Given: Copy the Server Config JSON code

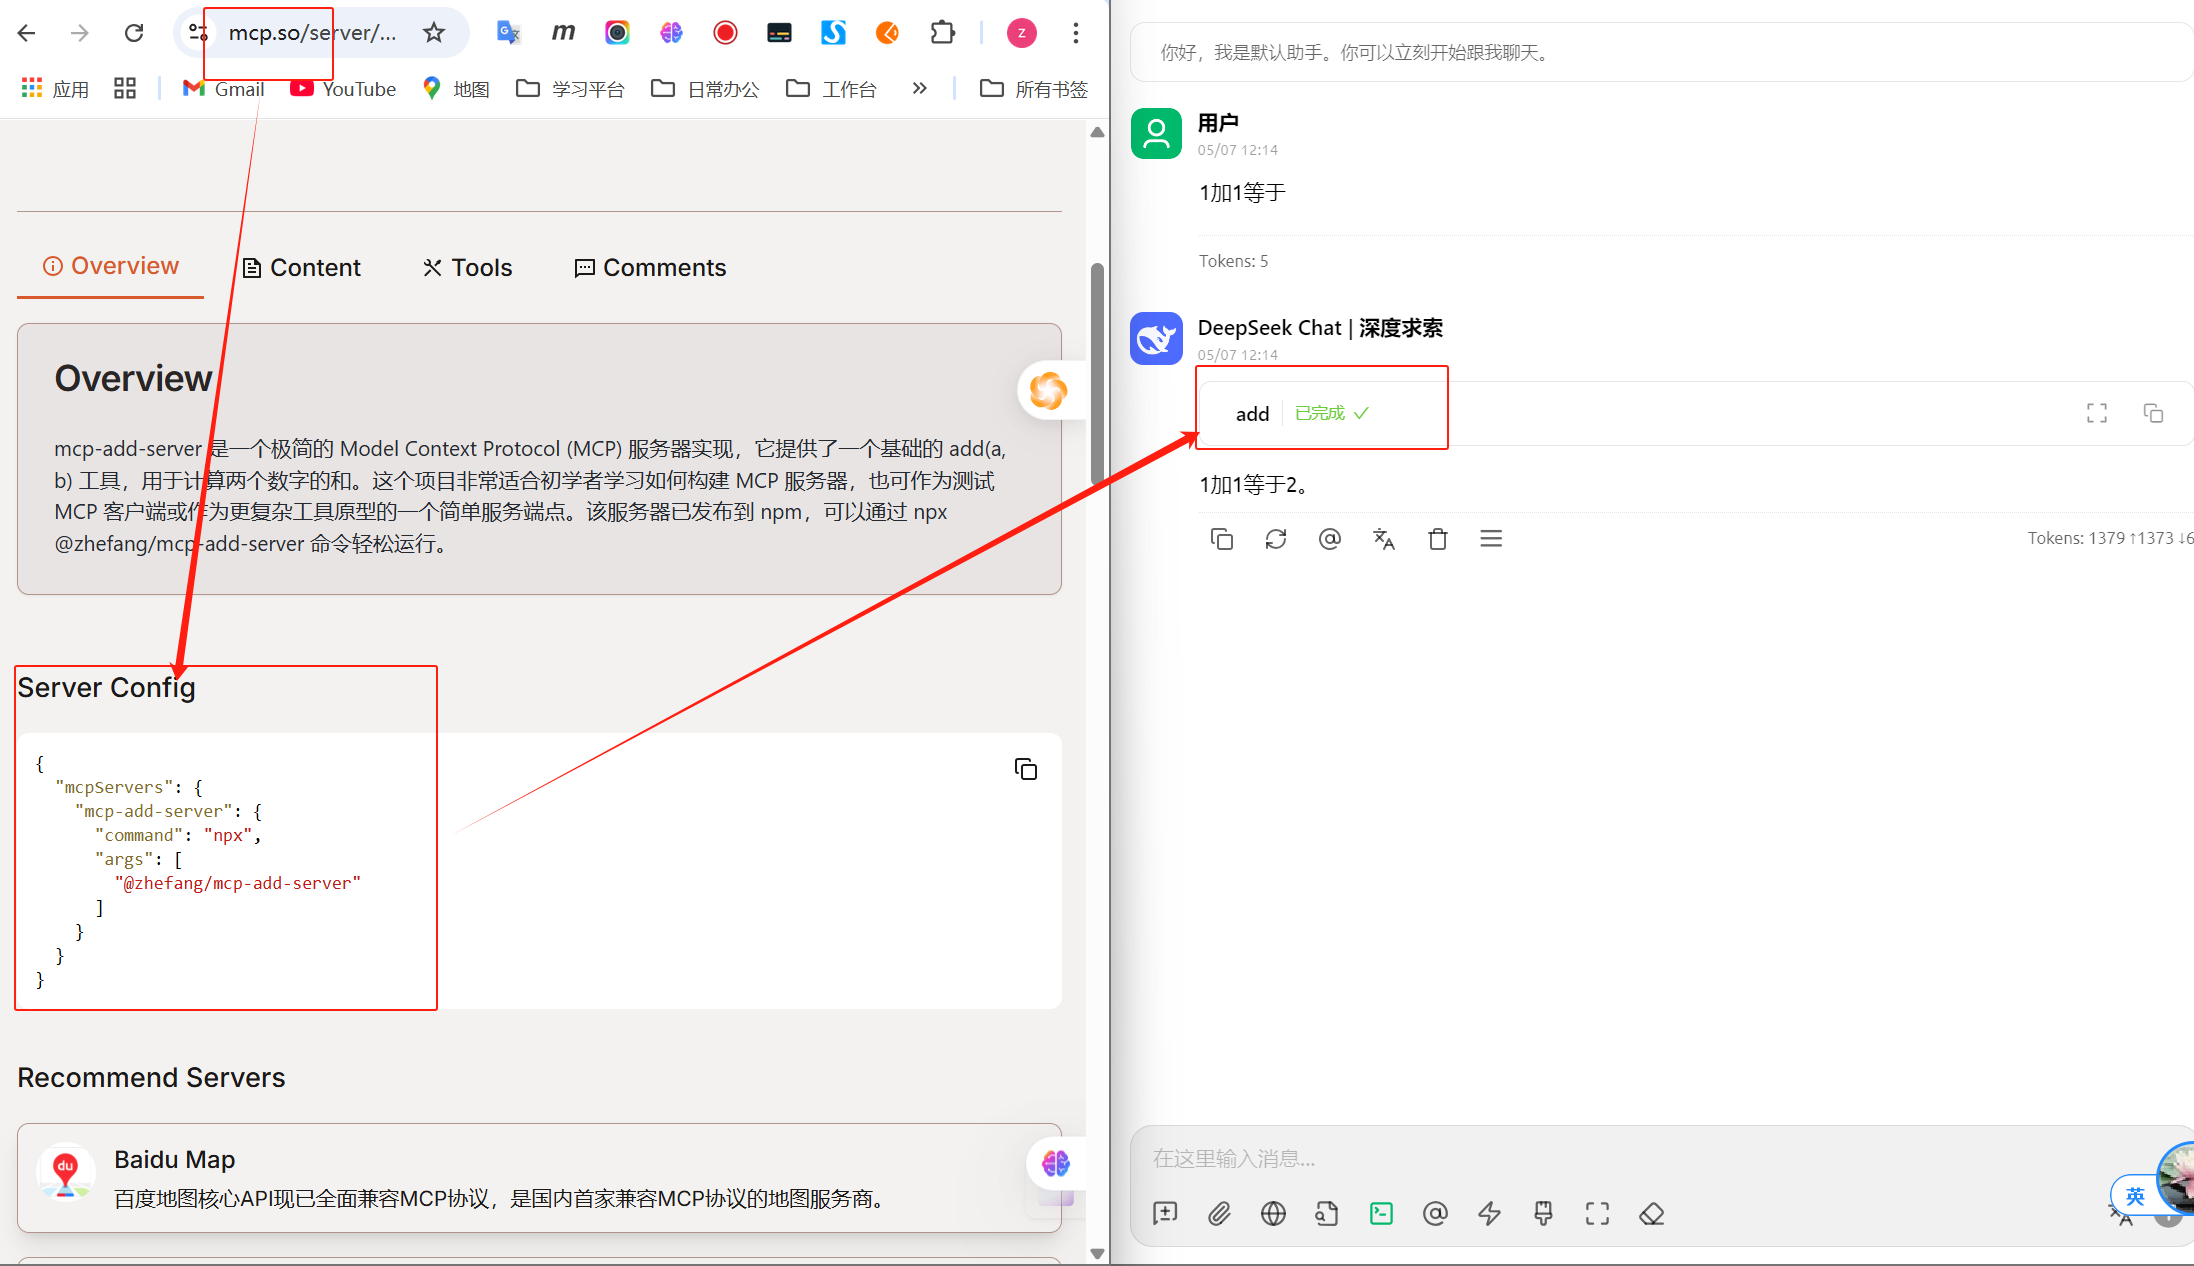Looking at the screenshot, I should pos(1025,769).
